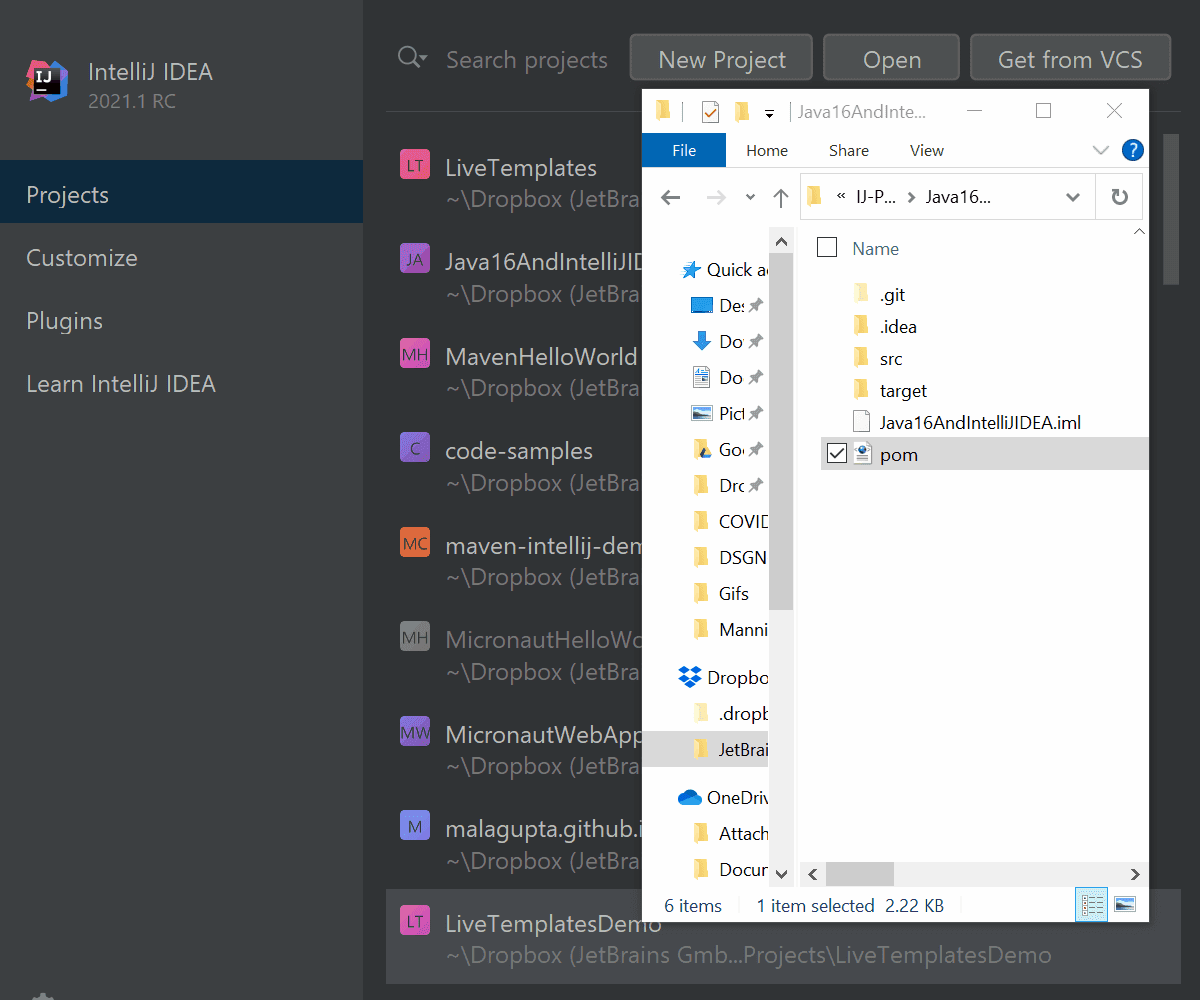Uncheck the pom file checkbox

(x=837, y=453)
